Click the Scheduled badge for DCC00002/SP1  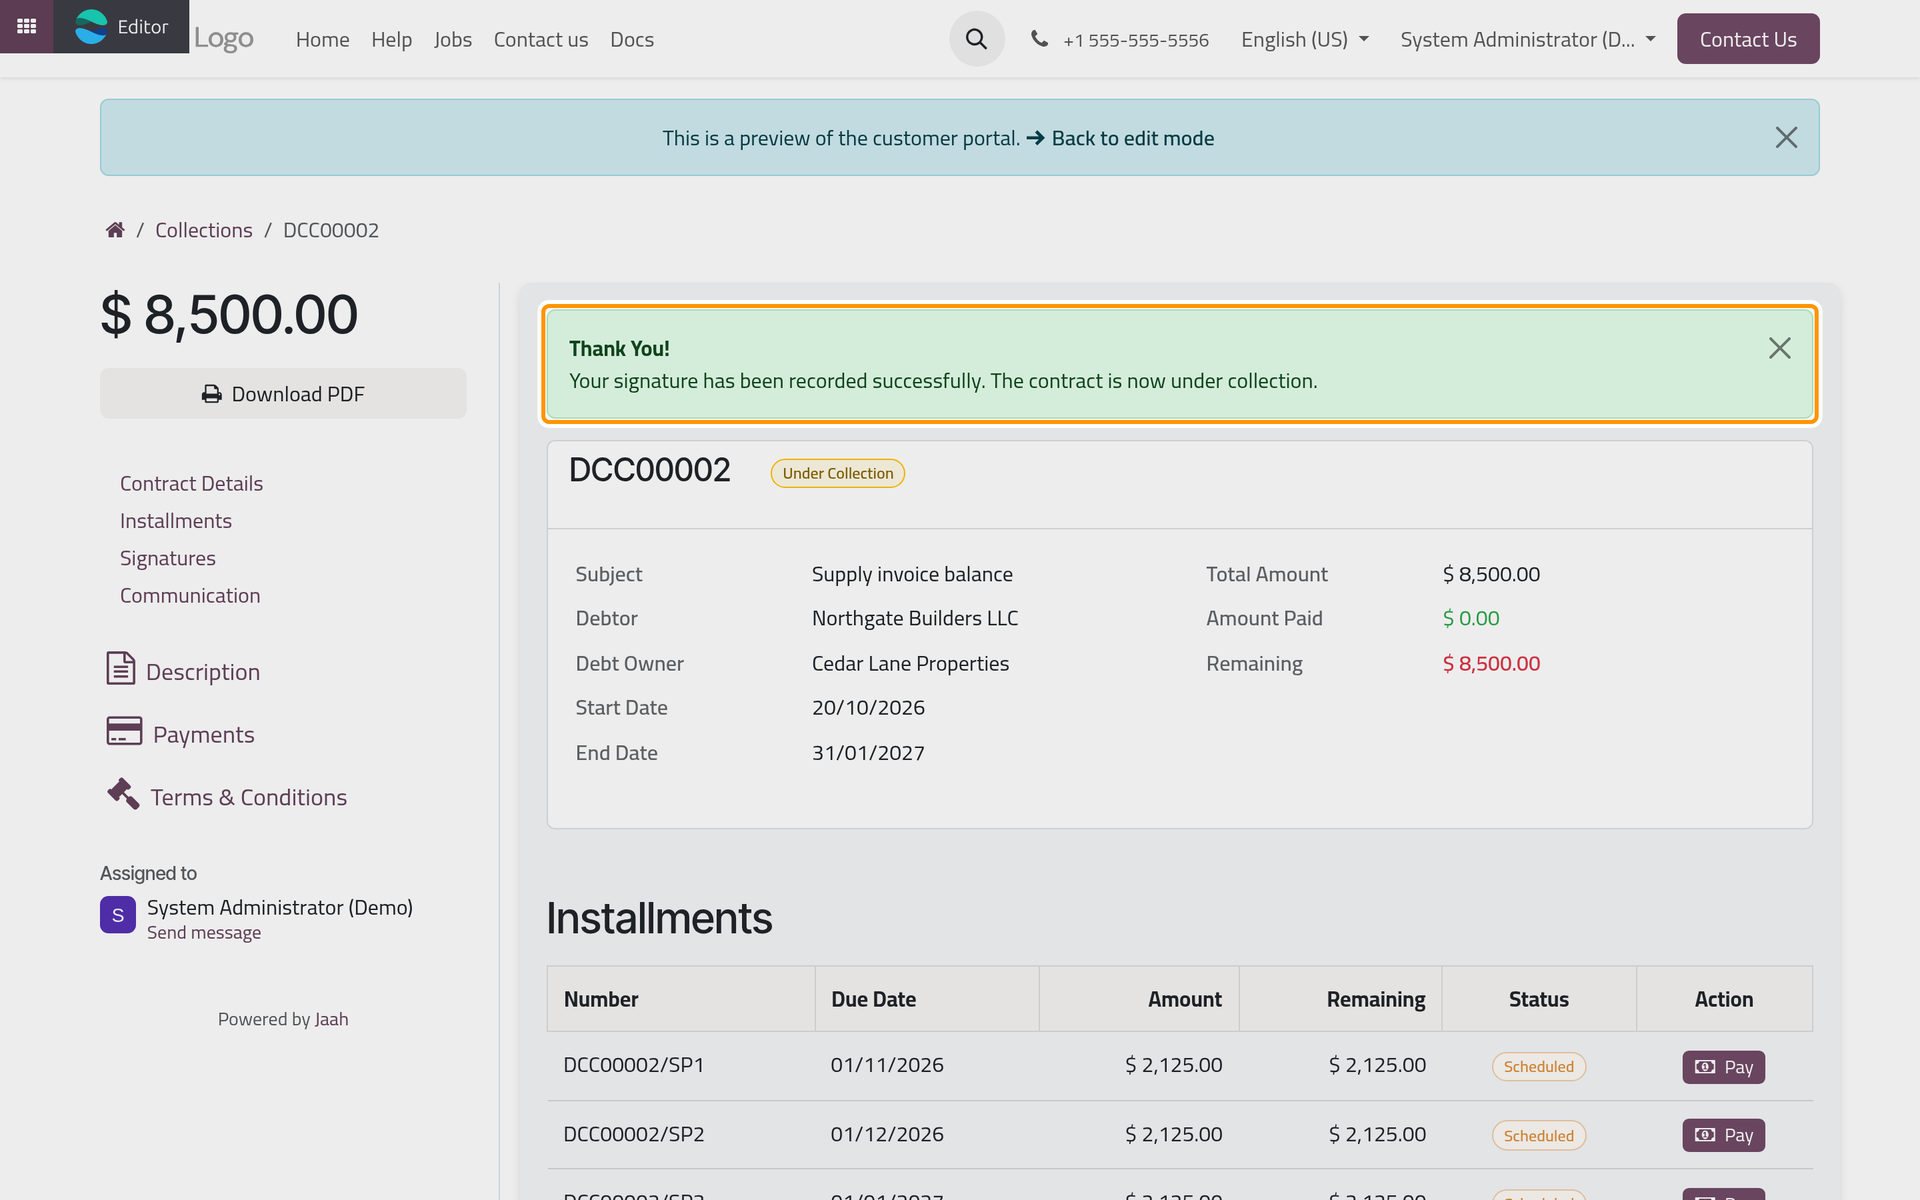click(x=1538, y=1067)
